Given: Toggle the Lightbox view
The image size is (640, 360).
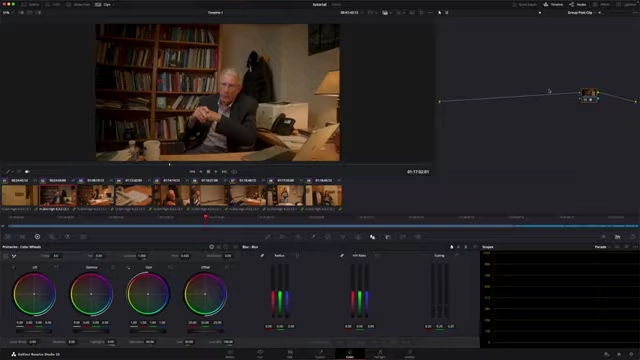Looking at the screenshot, I should [627, 4].
